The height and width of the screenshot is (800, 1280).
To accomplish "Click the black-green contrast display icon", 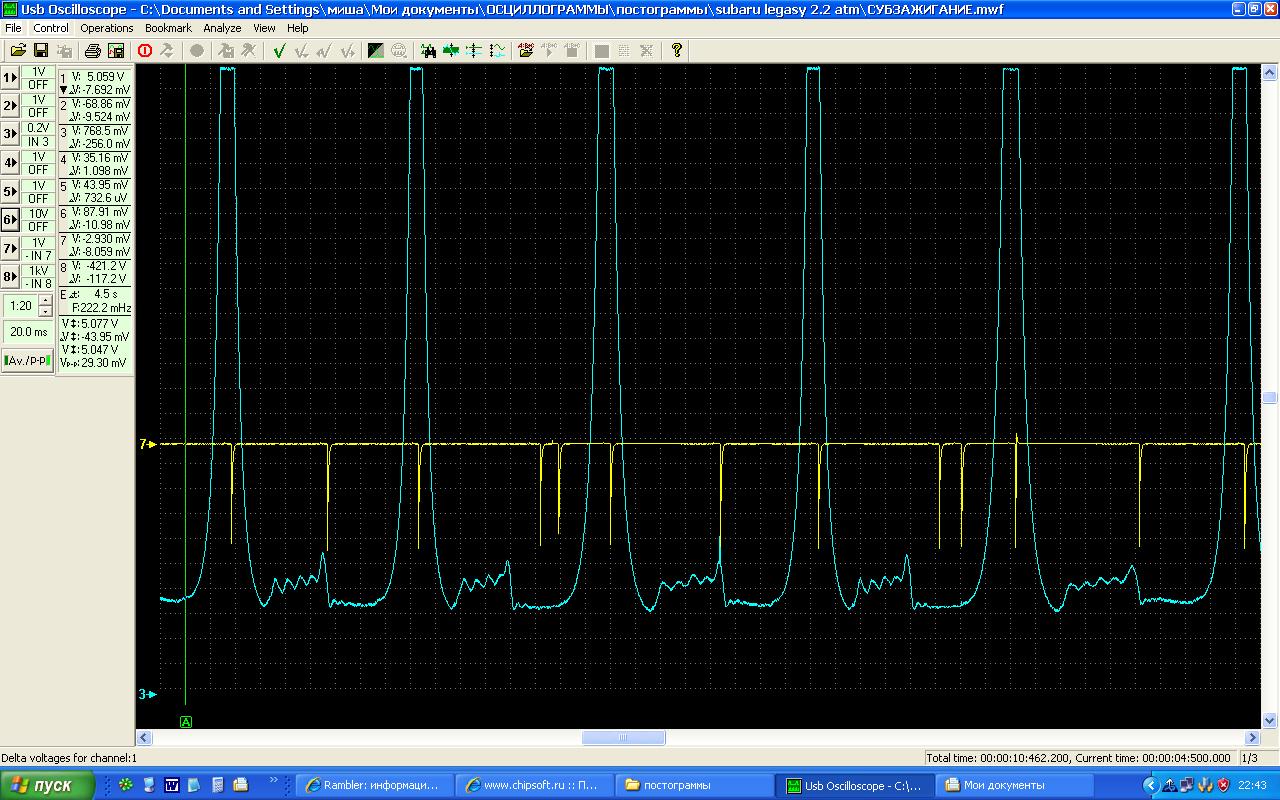I will (376, 50).
